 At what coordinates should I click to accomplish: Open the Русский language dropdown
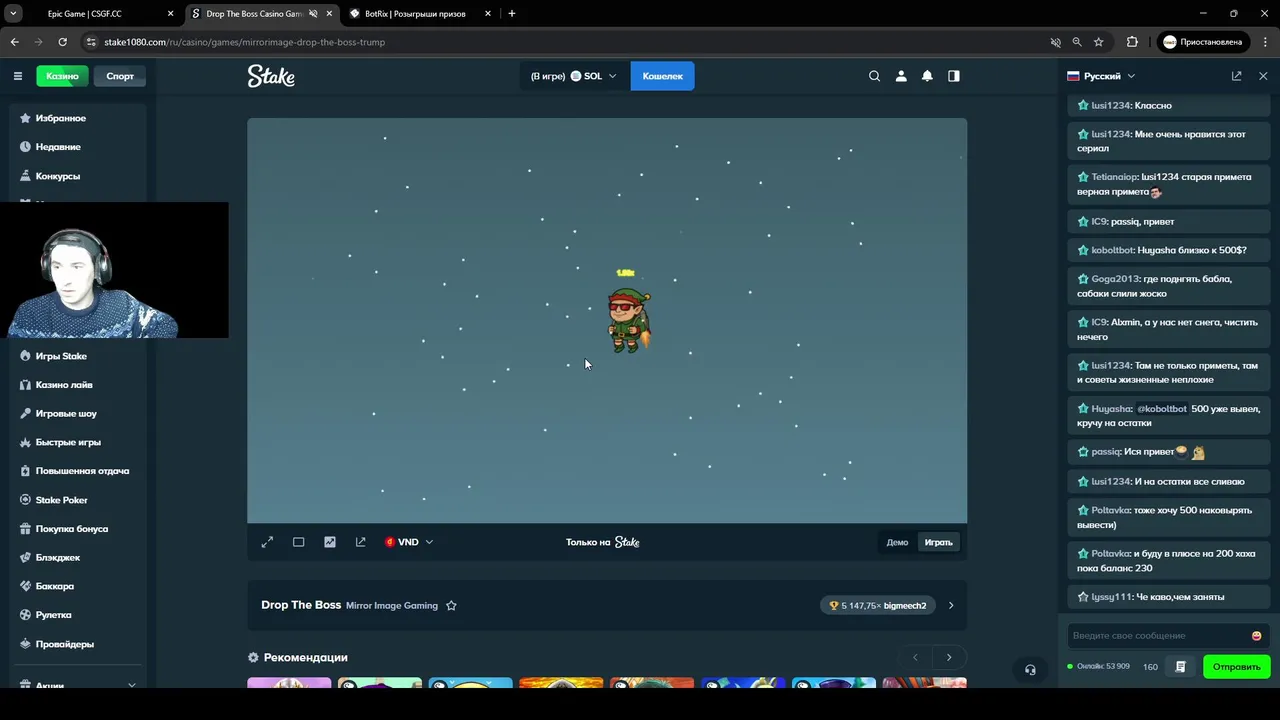coord(1101,76)
